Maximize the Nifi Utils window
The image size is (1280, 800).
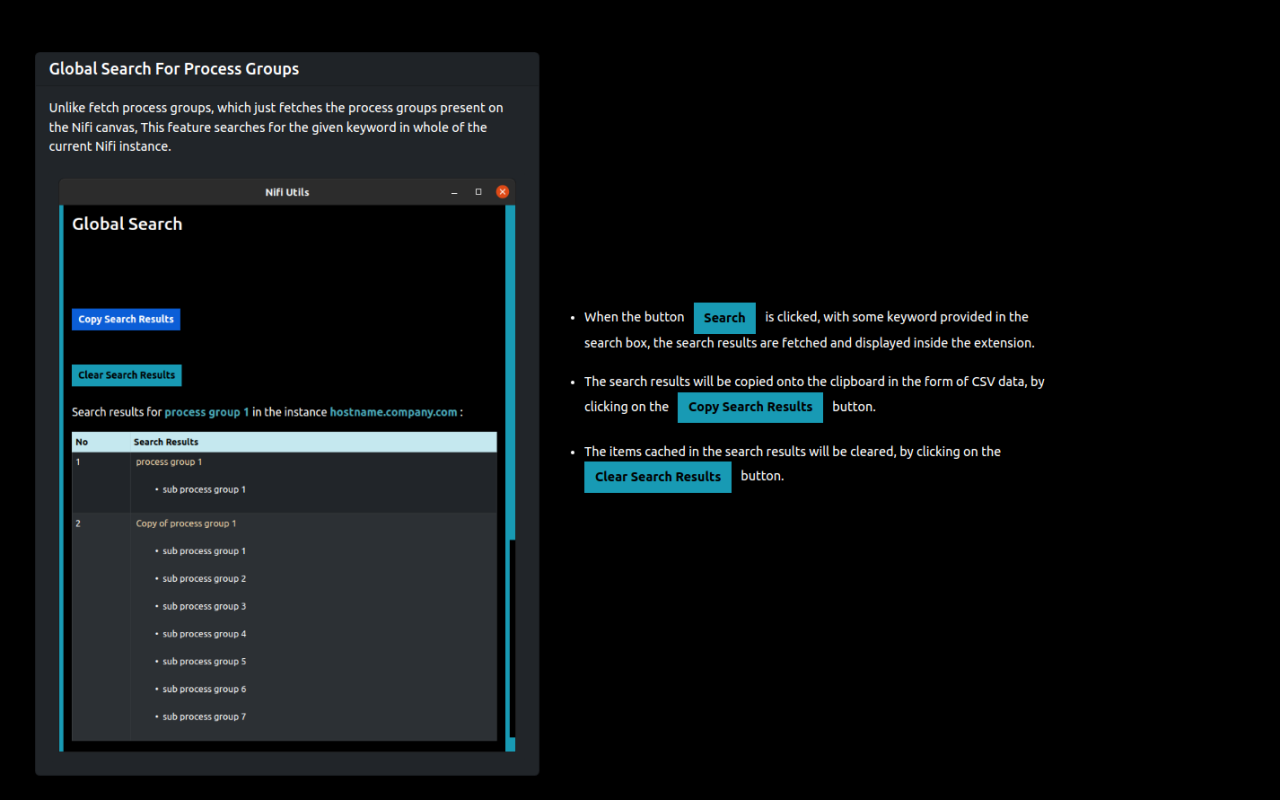point(478,192)
